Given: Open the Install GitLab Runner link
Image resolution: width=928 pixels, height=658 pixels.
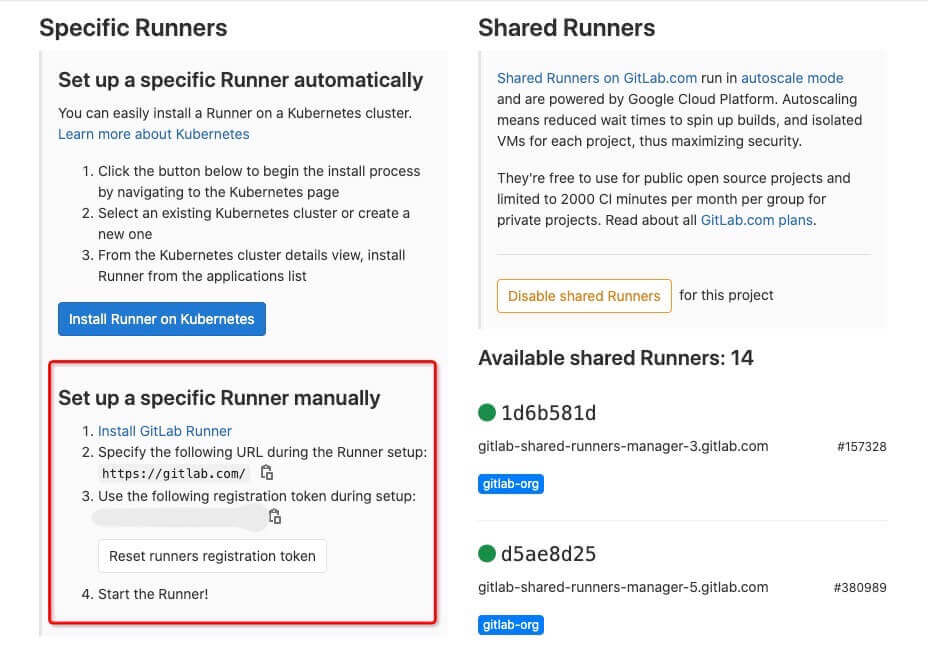Looking at the screenshot, I should (165, 431).
